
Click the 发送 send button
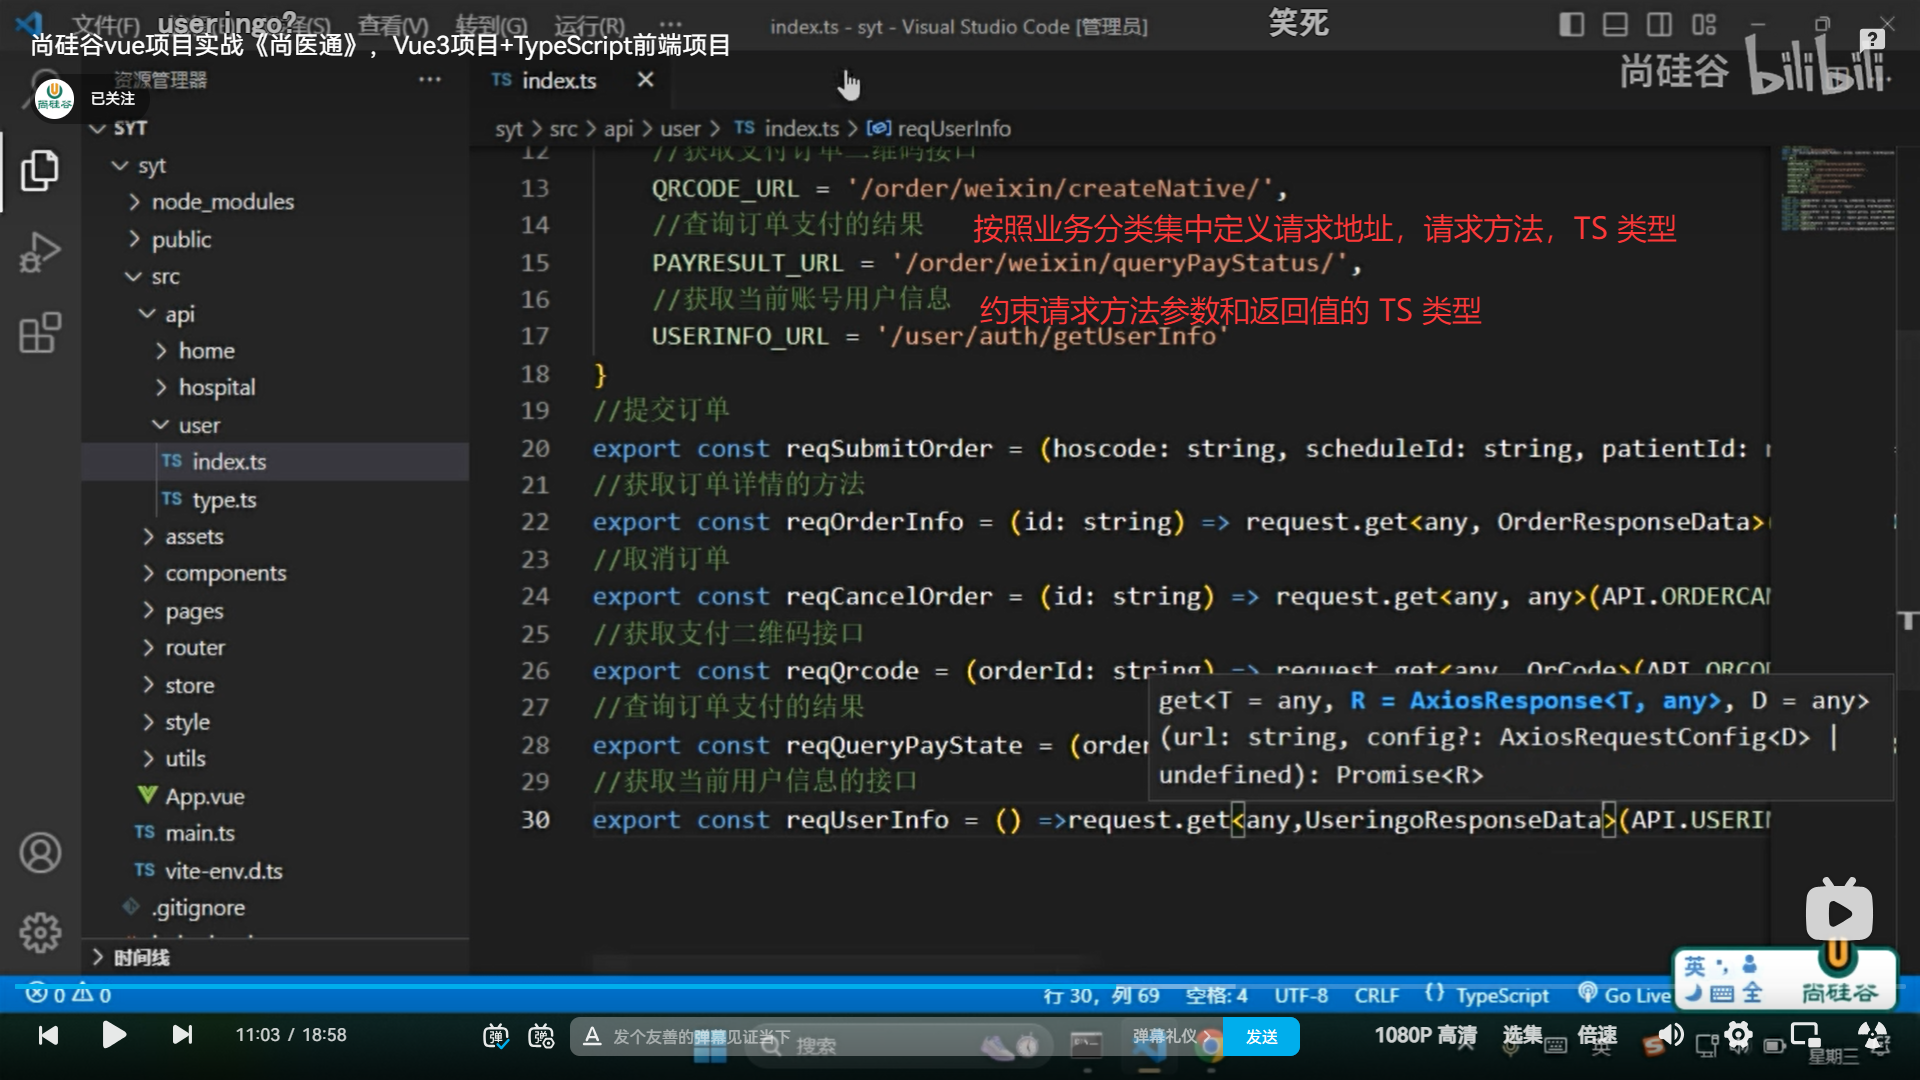(x=1261, y=1036)
